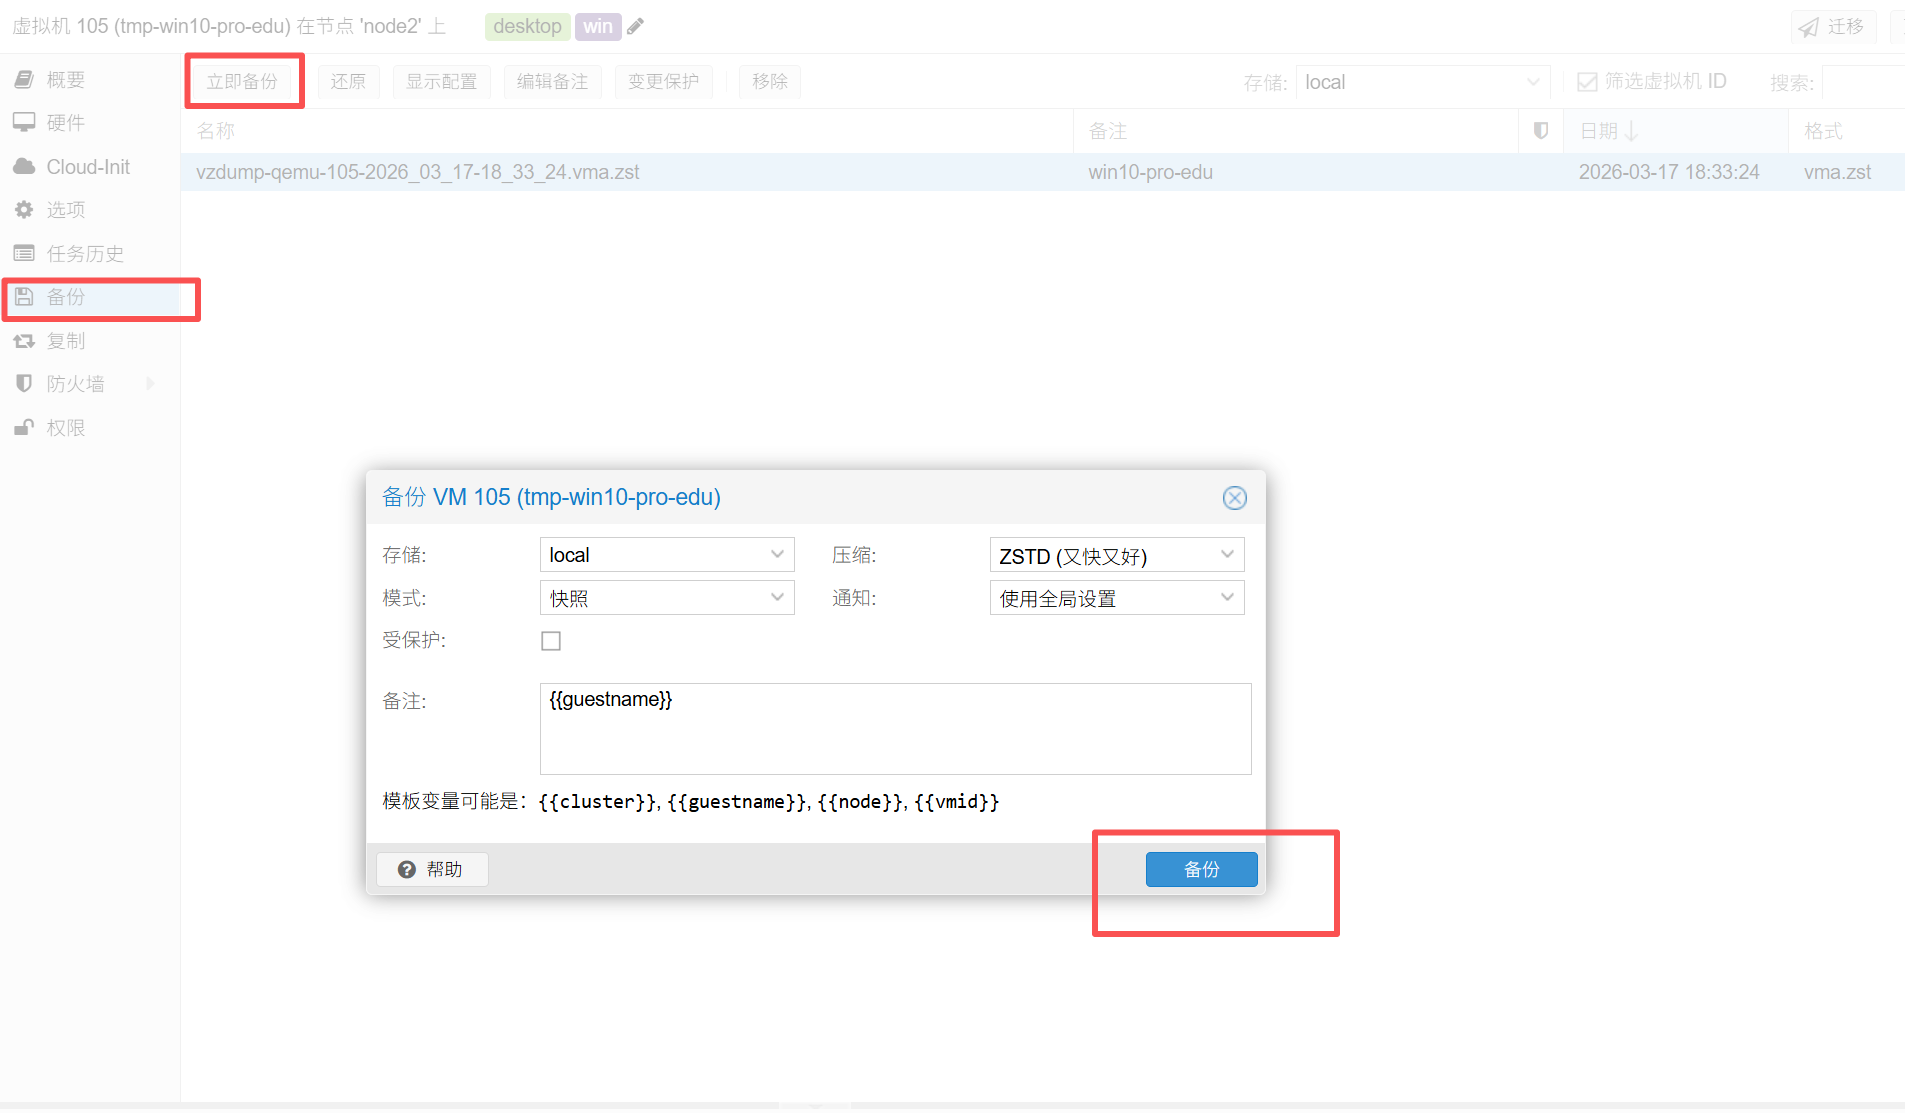
Task: Toggle the 筛选虚拟机 ID checkbox
Action: pos(1587,82)
